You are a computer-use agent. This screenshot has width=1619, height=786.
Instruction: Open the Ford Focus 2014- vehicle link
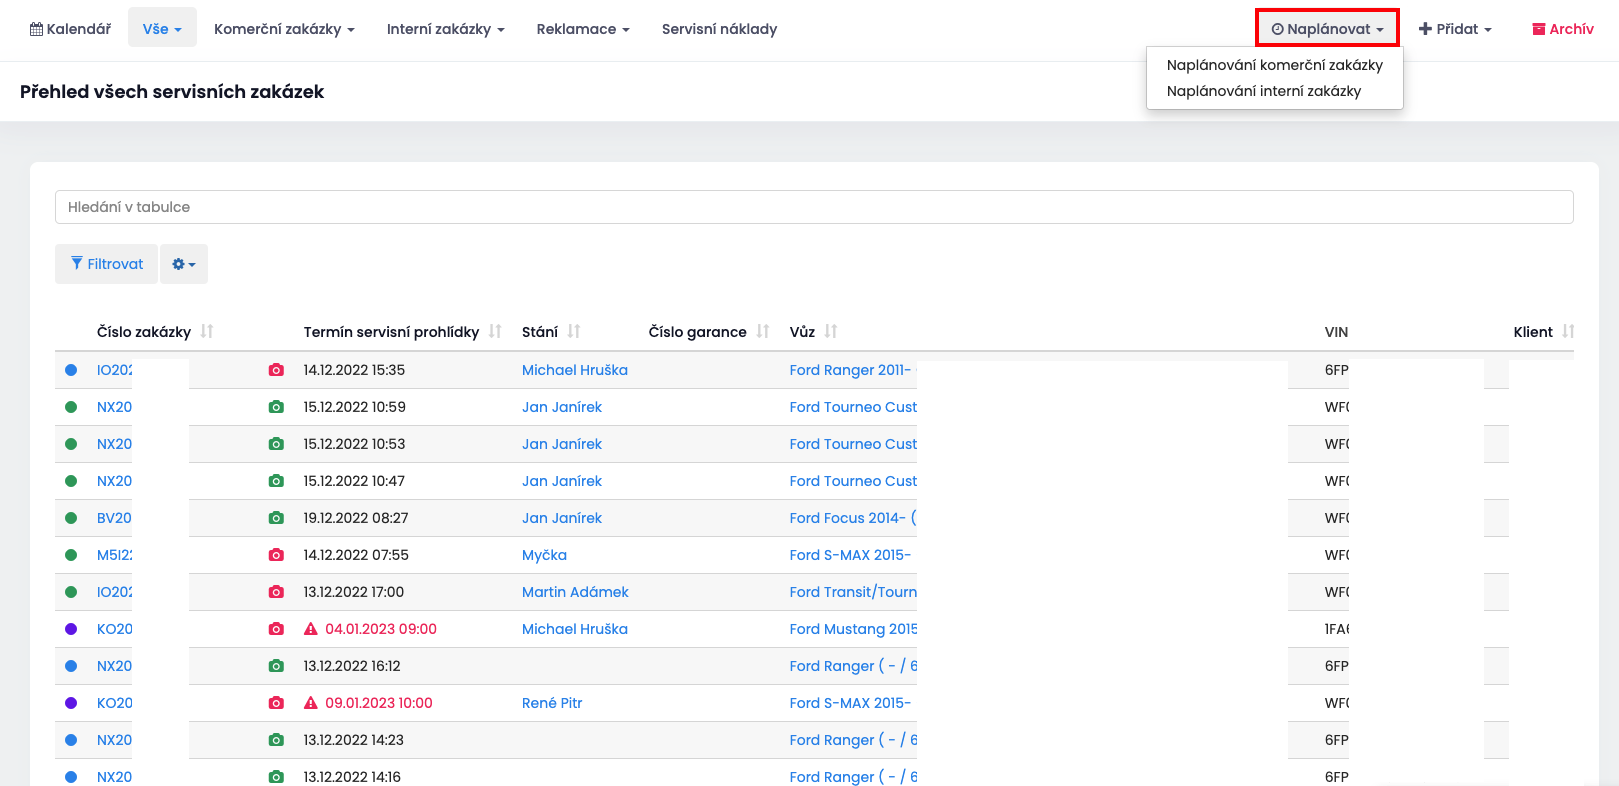coord(853,518)
